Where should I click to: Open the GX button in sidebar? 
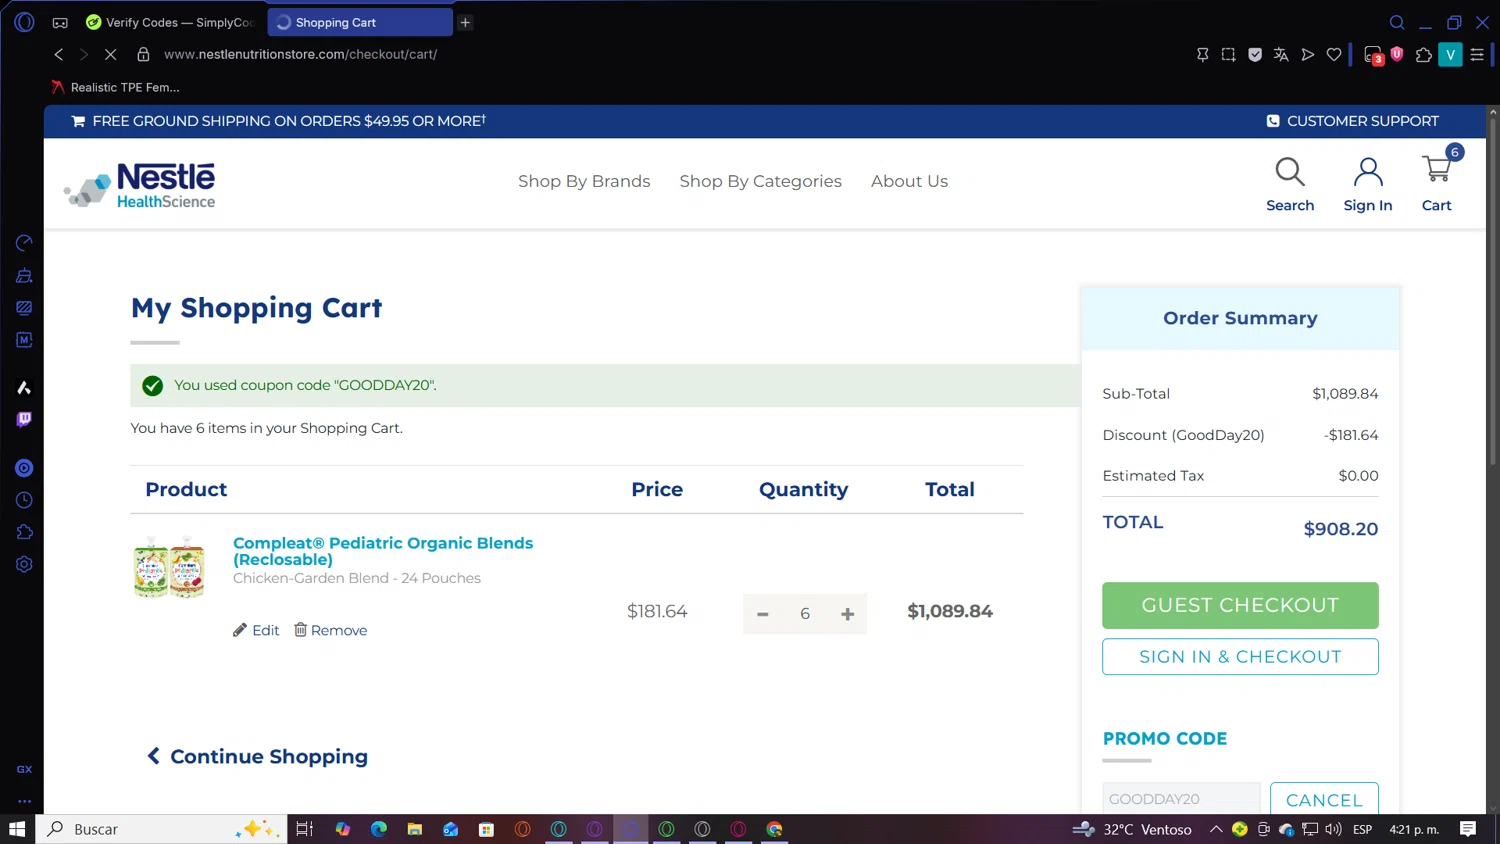(24, 769)
